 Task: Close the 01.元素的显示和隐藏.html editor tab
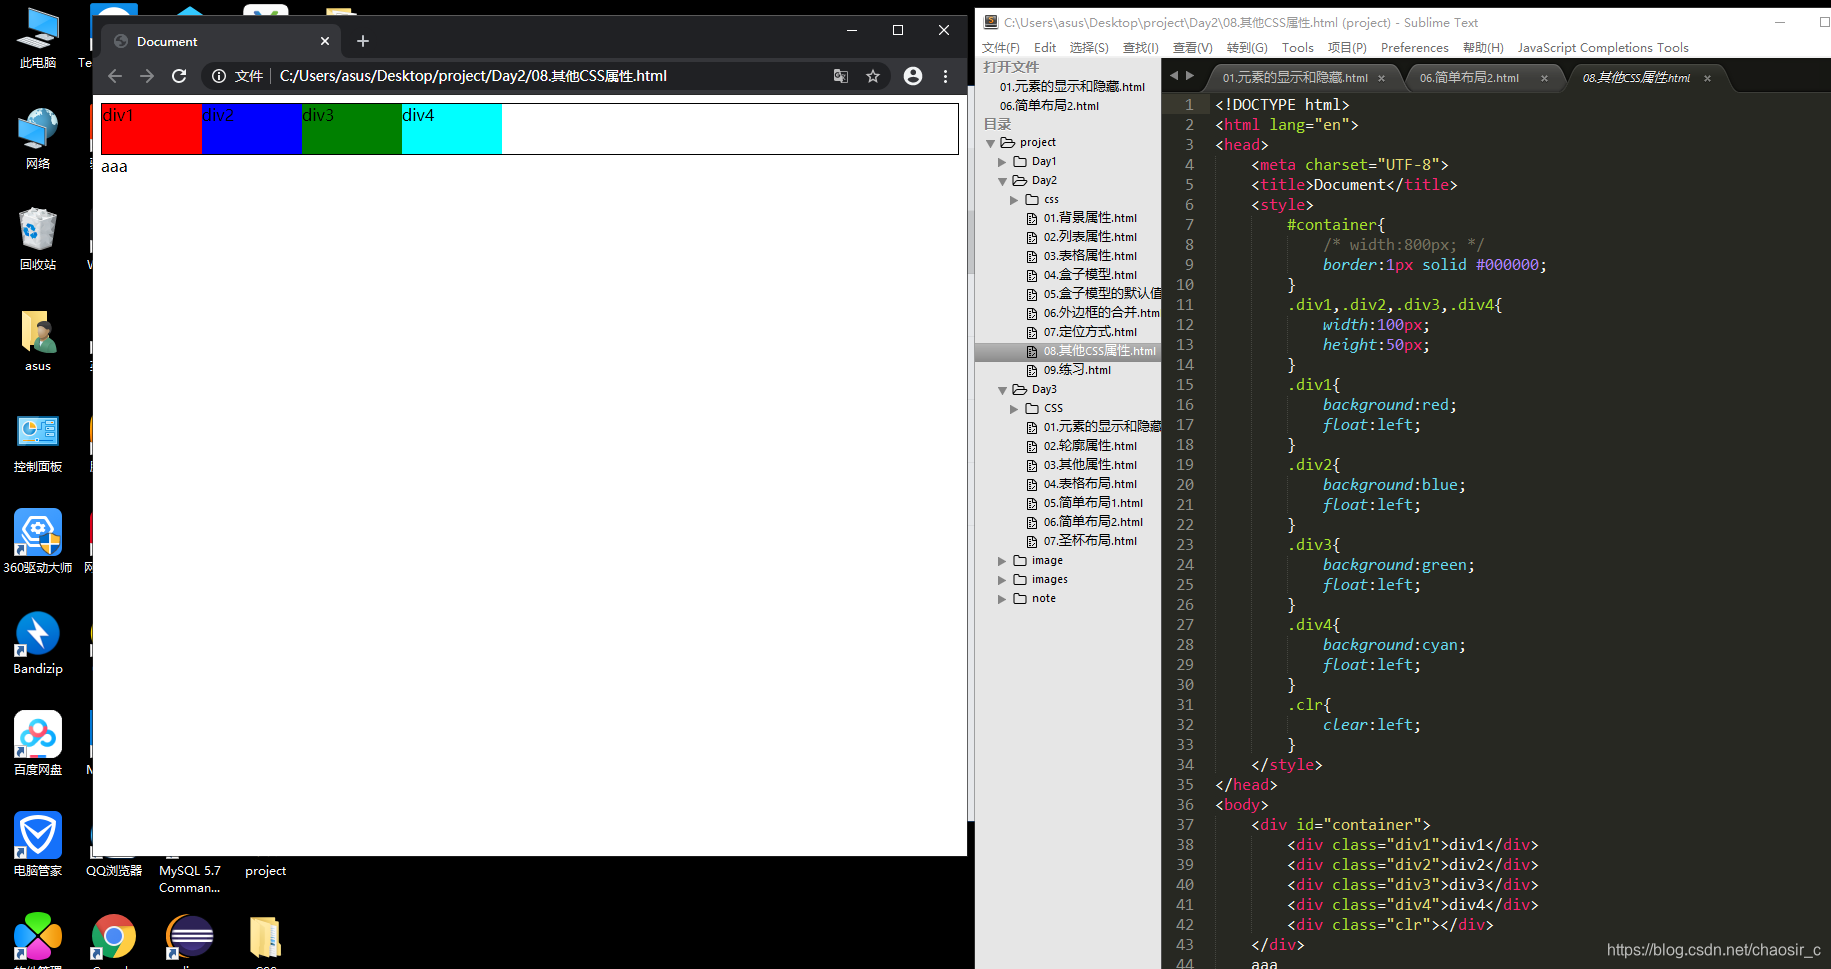click(1382, 78)
